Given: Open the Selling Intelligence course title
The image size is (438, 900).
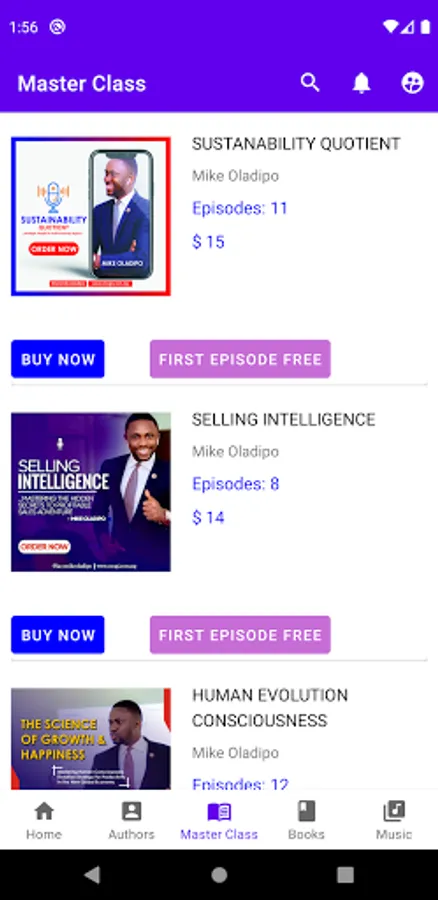Looking at the screenshot, I should 284,420.
